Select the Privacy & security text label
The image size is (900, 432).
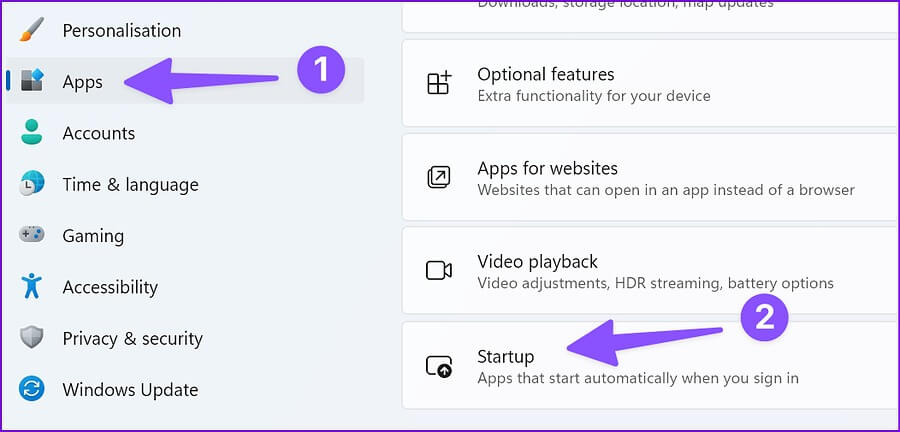click(x=133, y=338)
